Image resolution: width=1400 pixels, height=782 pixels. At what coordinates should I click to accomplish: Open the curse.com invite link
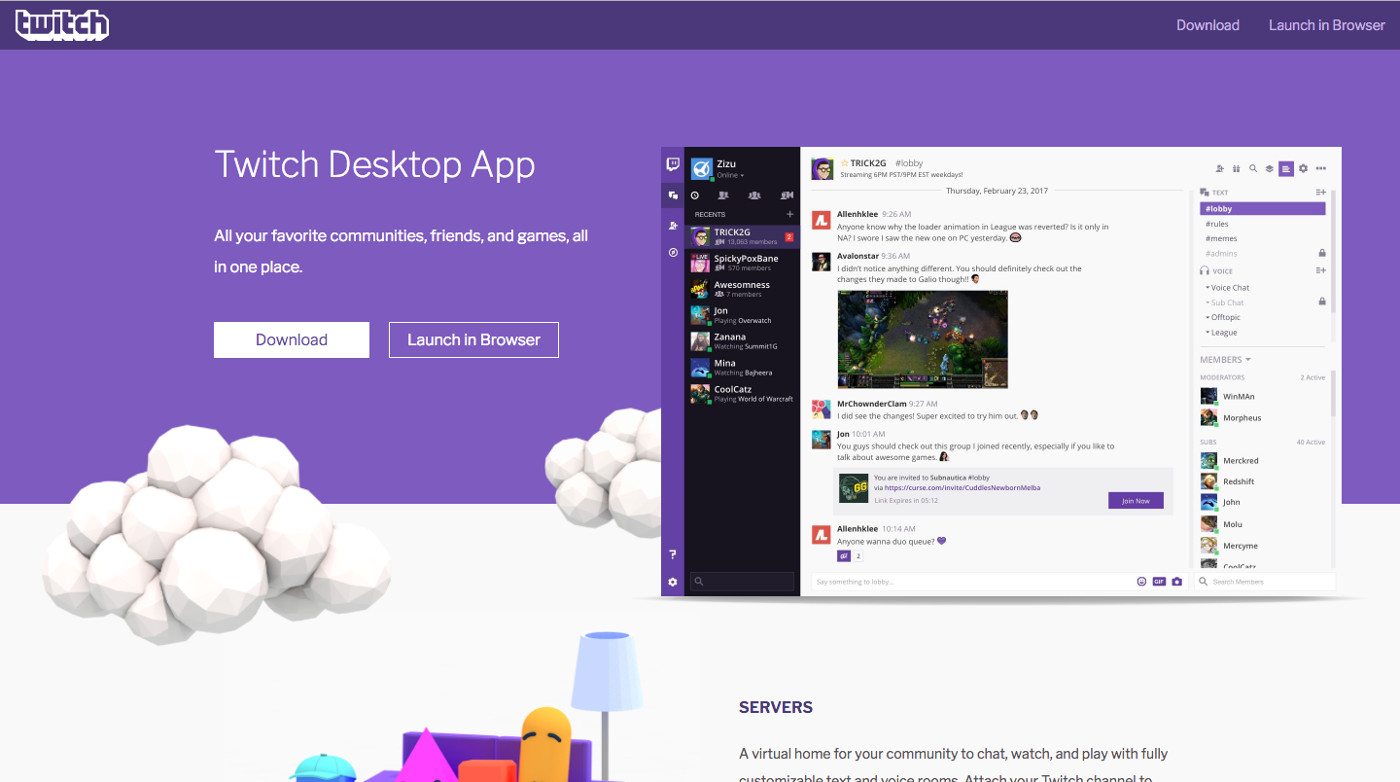point(962,488)
